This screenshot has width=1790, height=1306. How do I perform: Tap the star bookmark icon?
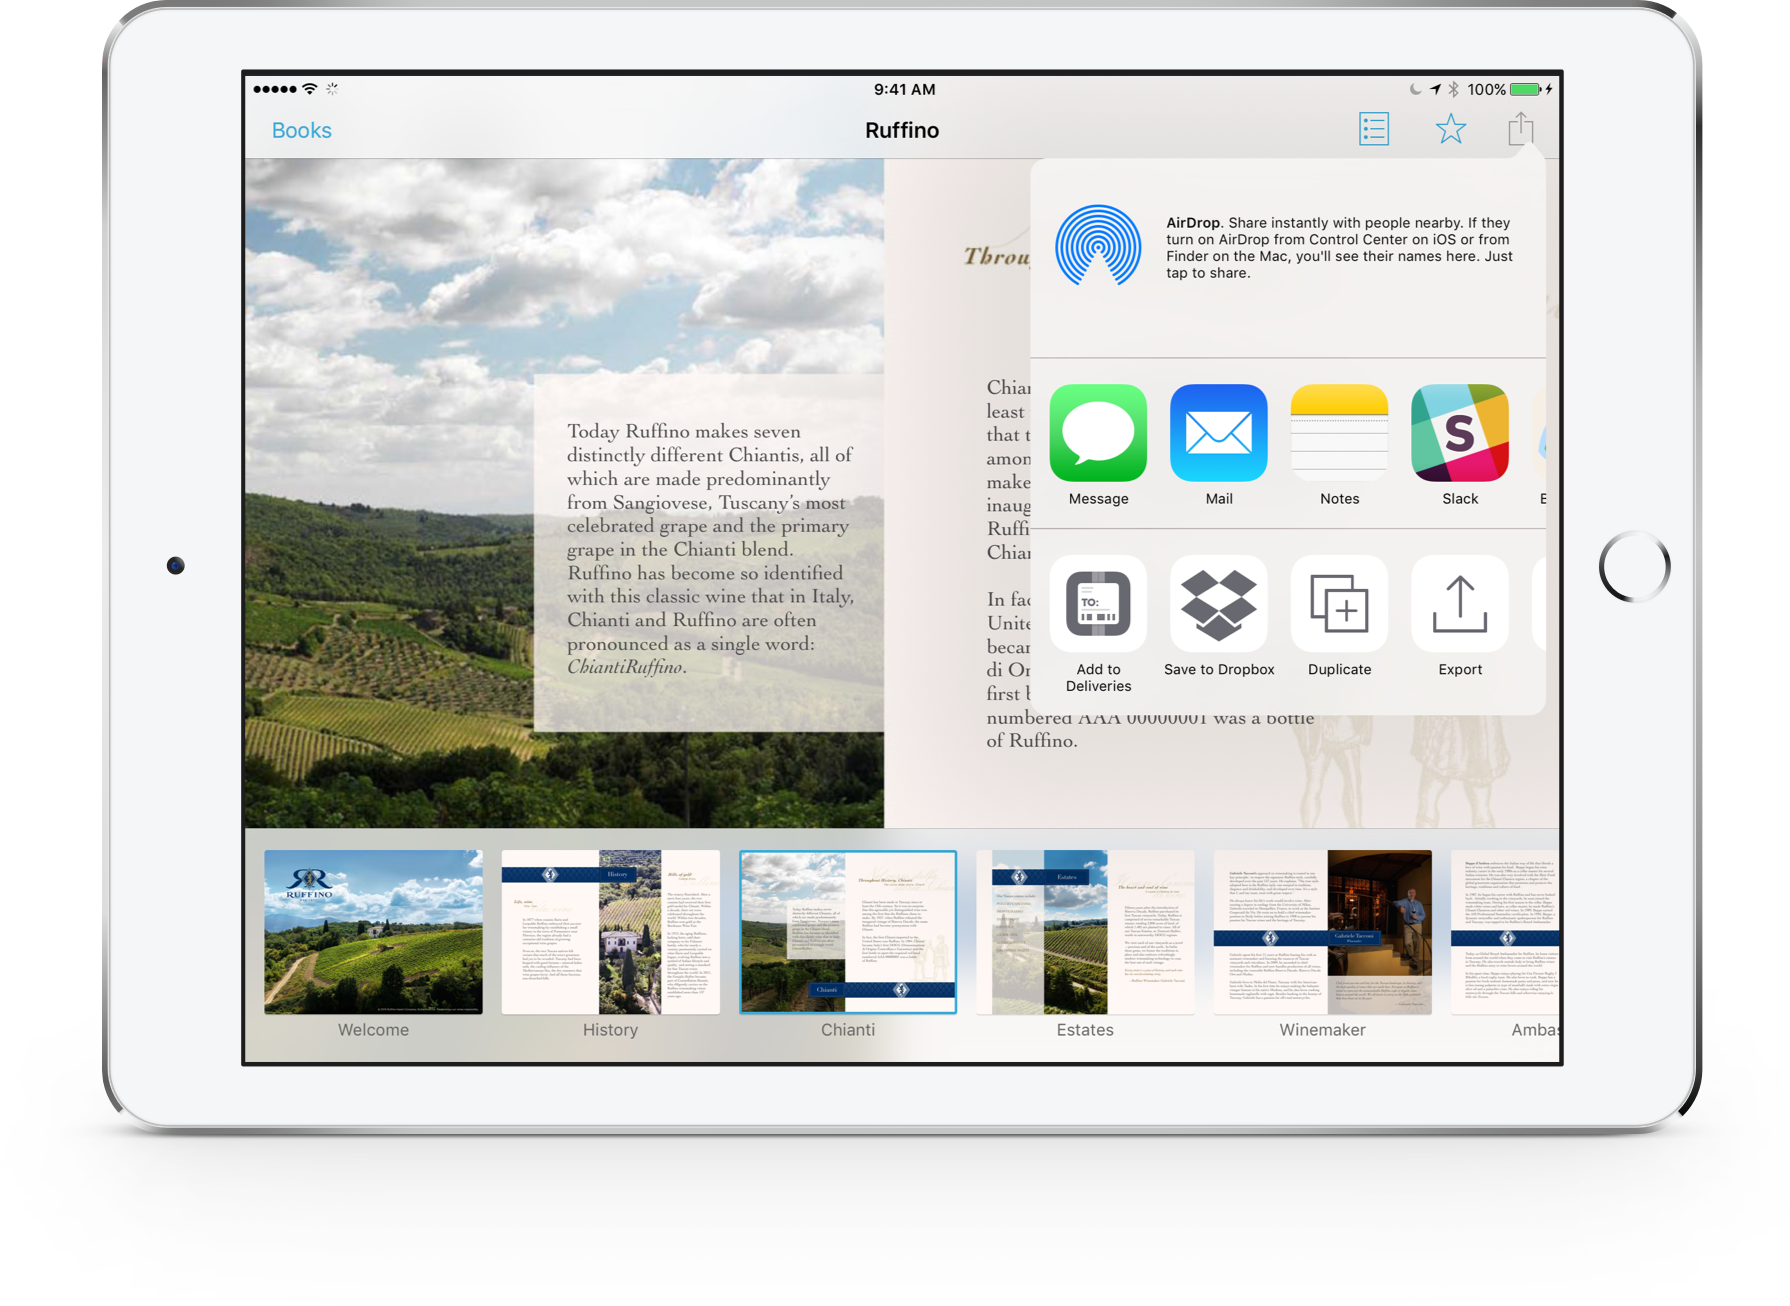1450,129
